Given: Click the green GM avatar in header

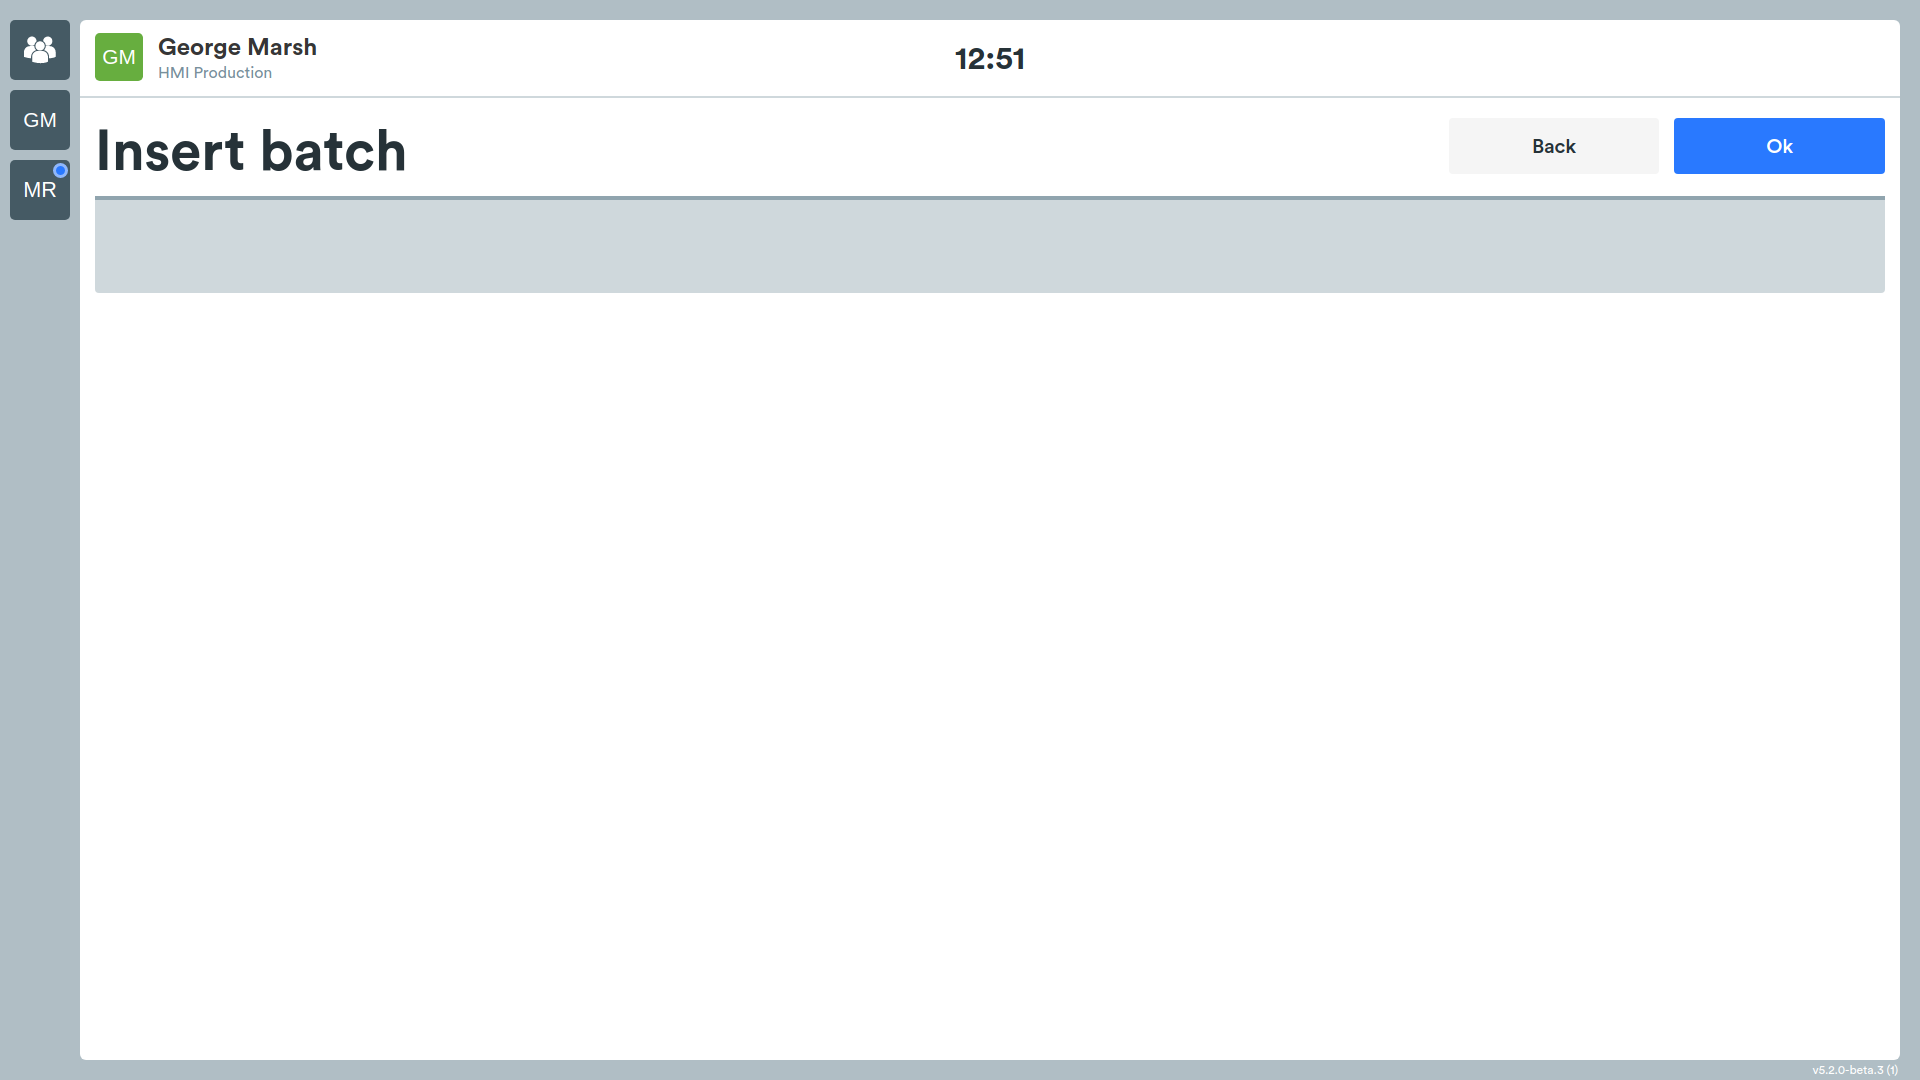Looking at the screenshot, I should pos(119,57).
